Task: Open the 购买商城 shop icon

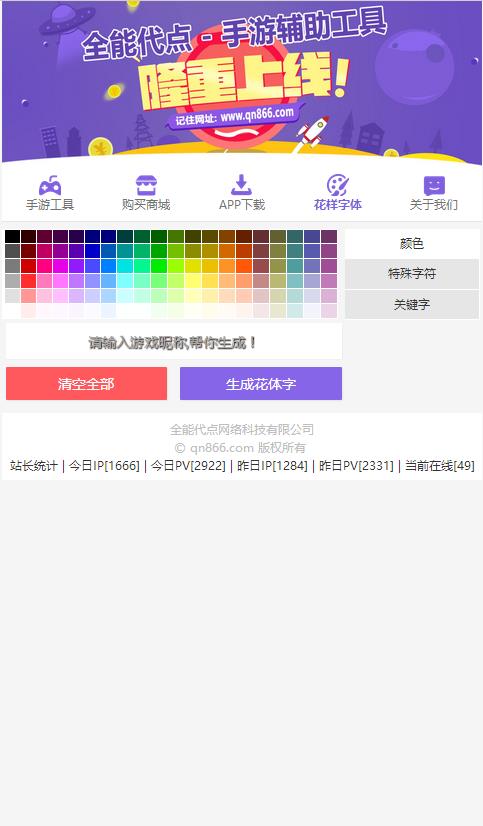Action: pyautogui.click(x=146, y=185)
